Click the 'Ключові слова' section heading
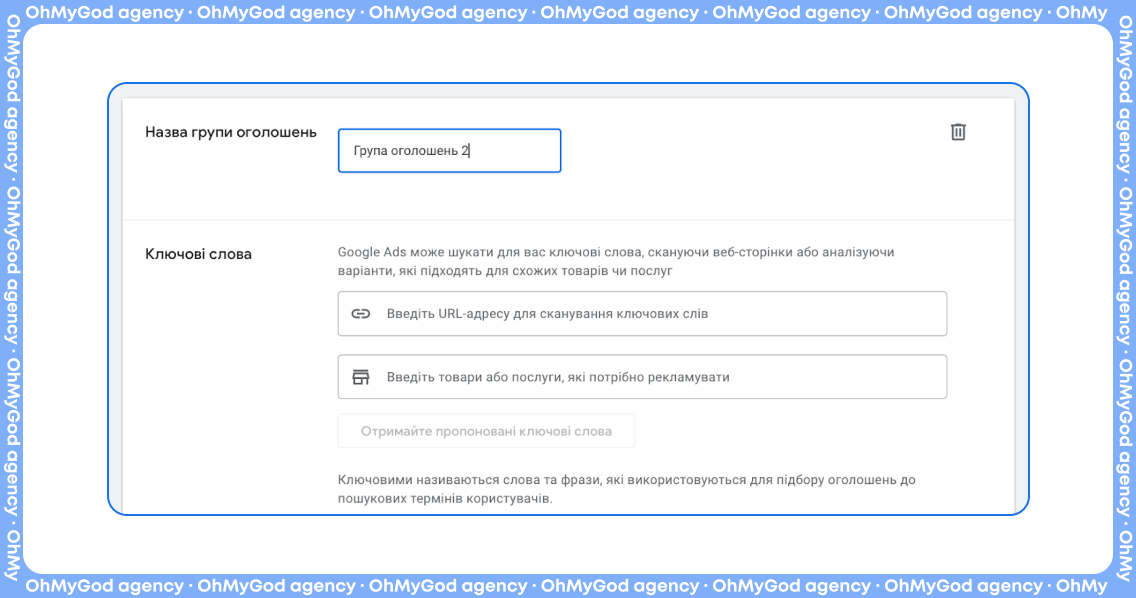Screen dimensions: 1136x598 pyautogui.click(x=198, y=254)
